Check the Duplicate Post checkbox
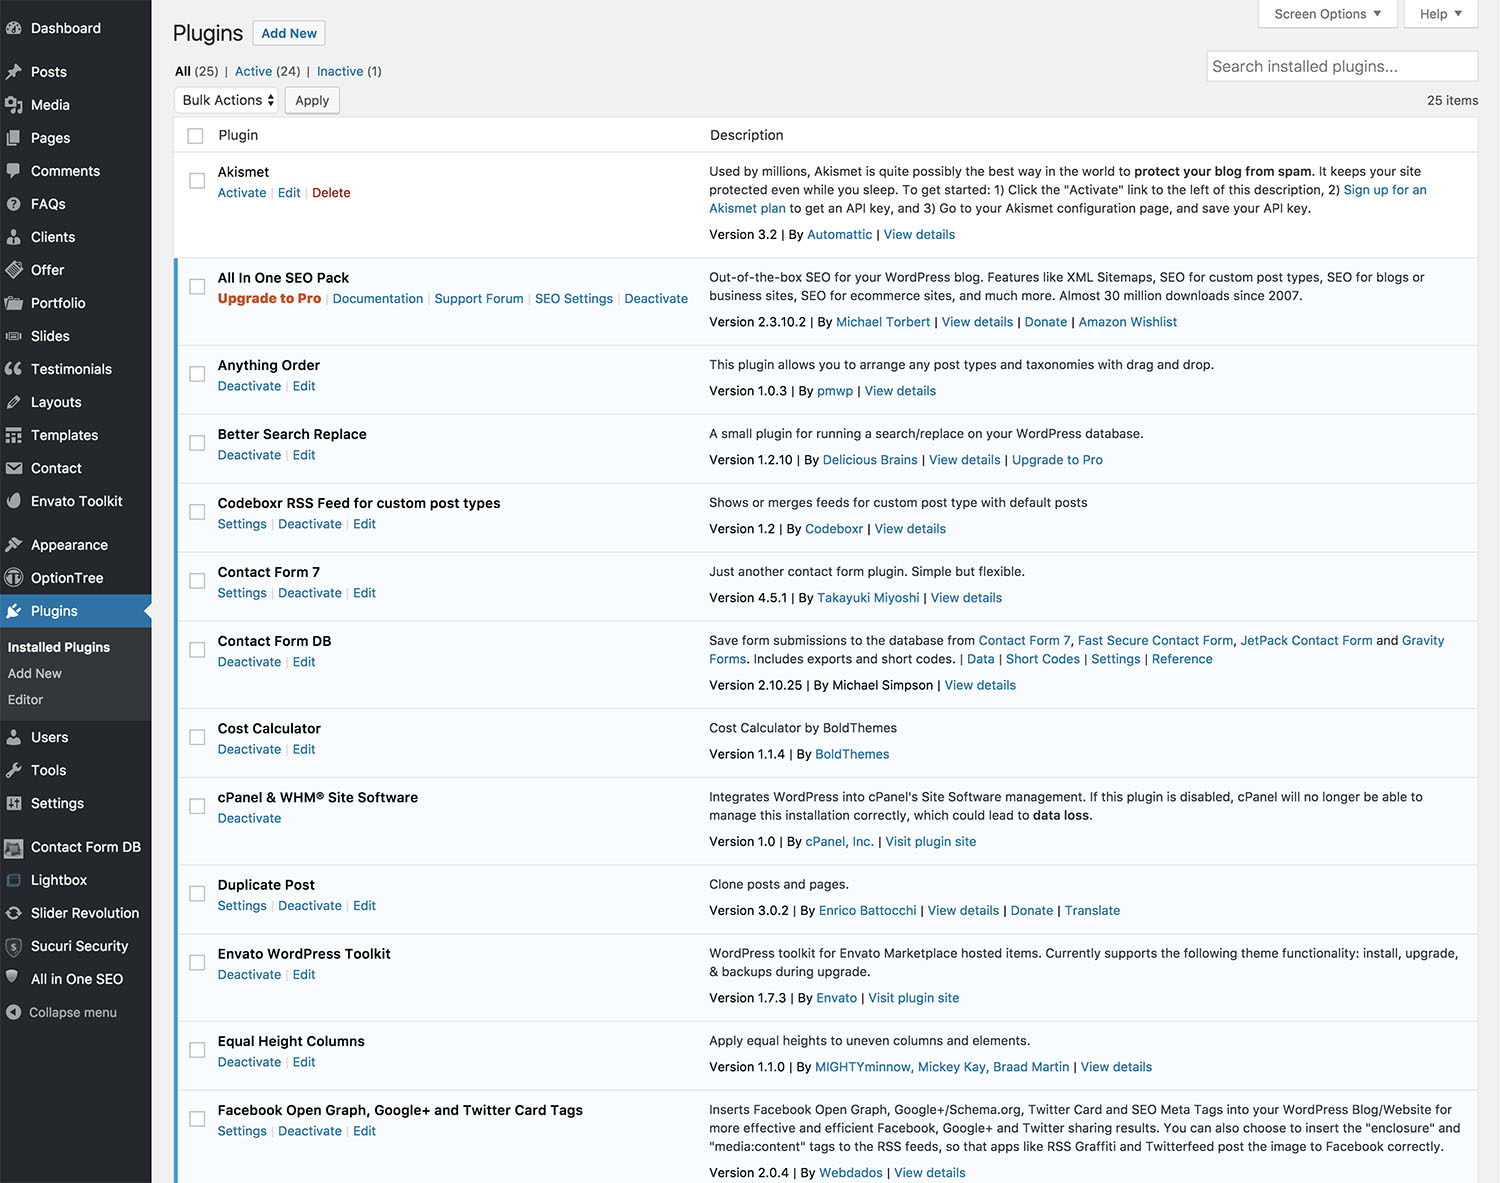The width and height of the screenshot is (1500, 1183). click(197, 894)
